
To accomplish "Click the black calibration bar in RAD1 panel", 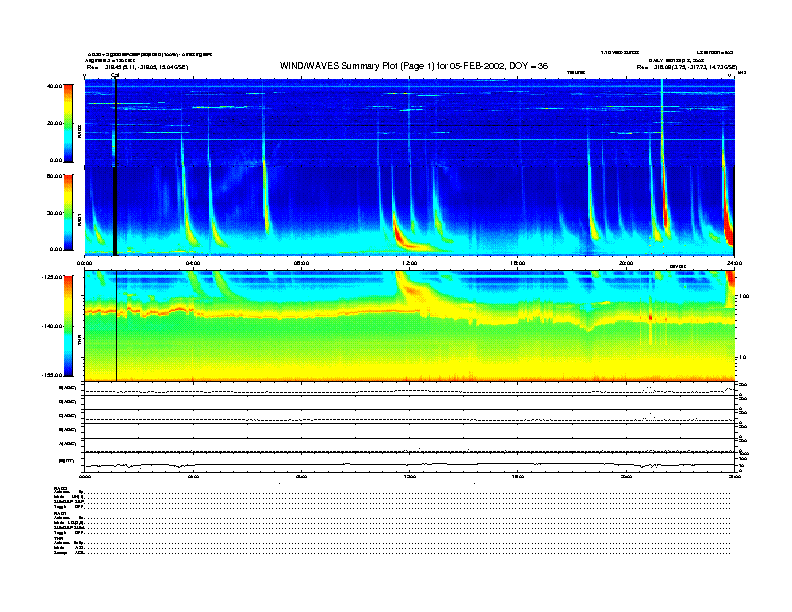I will [115, 211].
